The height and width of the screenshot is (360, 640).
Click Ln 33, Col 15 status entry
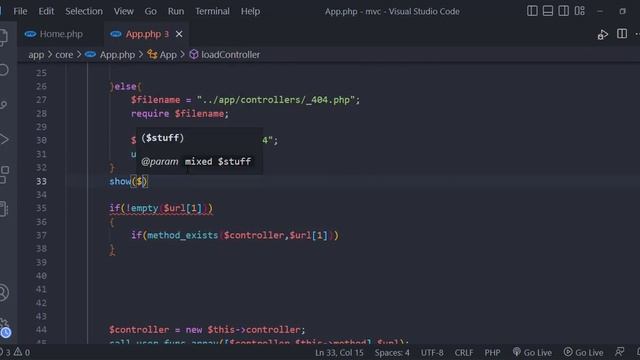339,353
